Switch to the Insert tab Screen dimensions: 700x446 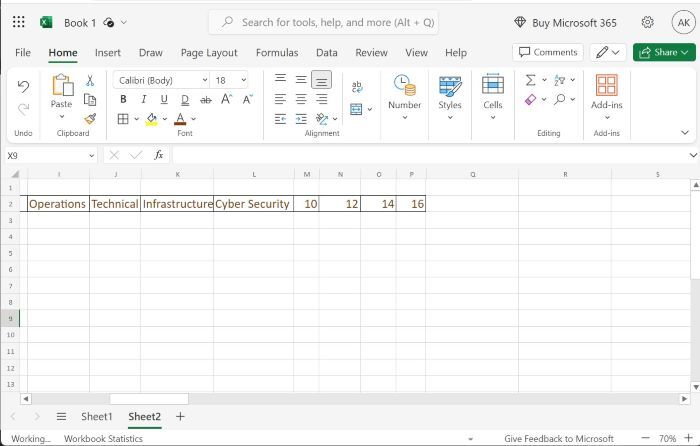pos(108,52)
